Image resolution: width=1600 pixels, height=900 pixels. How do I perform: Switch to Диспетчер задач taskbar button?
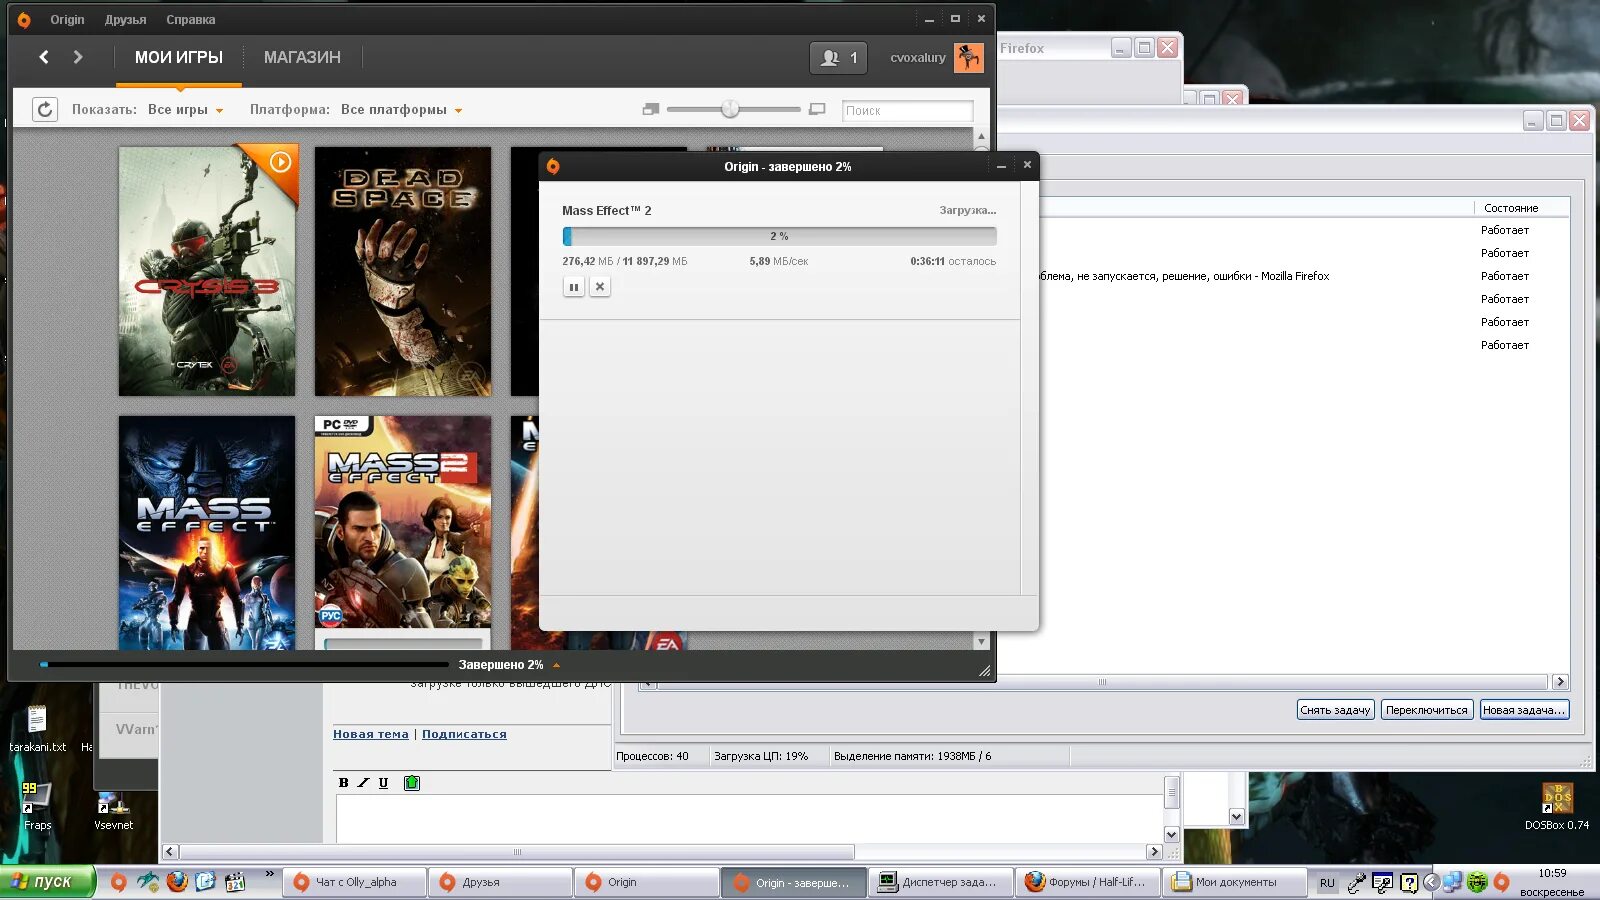[x=940, y=882]
